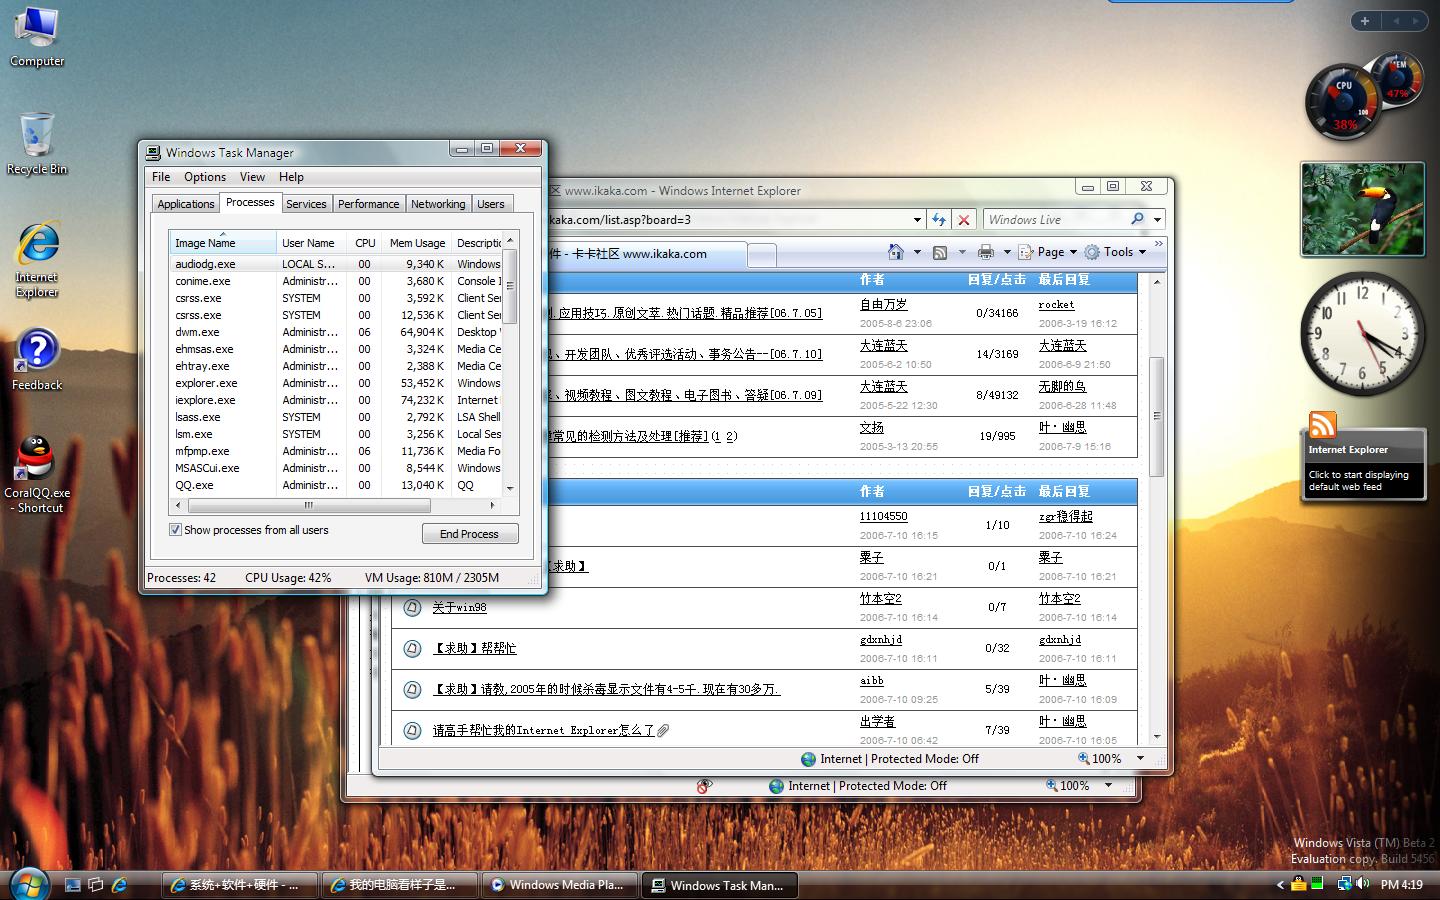Open the Recycle Bin desktop icon
Viewport: 1440px width, 900px height.
(36, 137)
